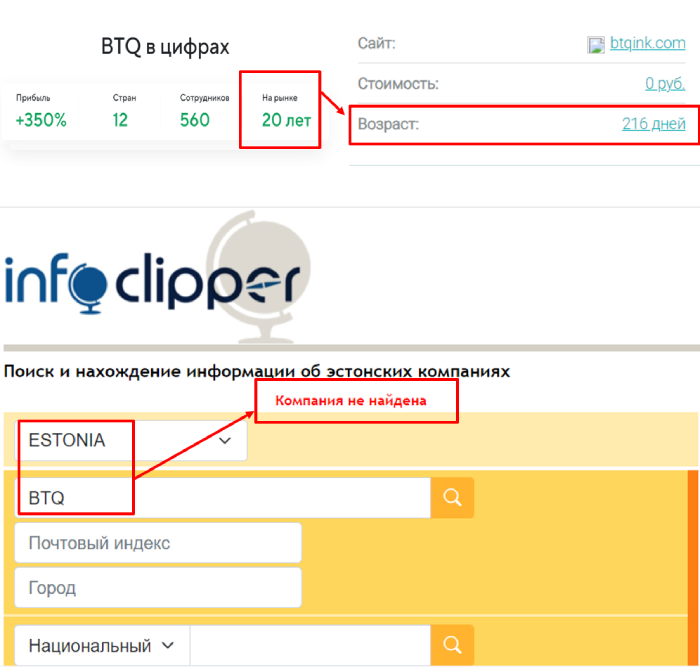Select the 20 лет На рынке figure

click(x=286, y=120)
